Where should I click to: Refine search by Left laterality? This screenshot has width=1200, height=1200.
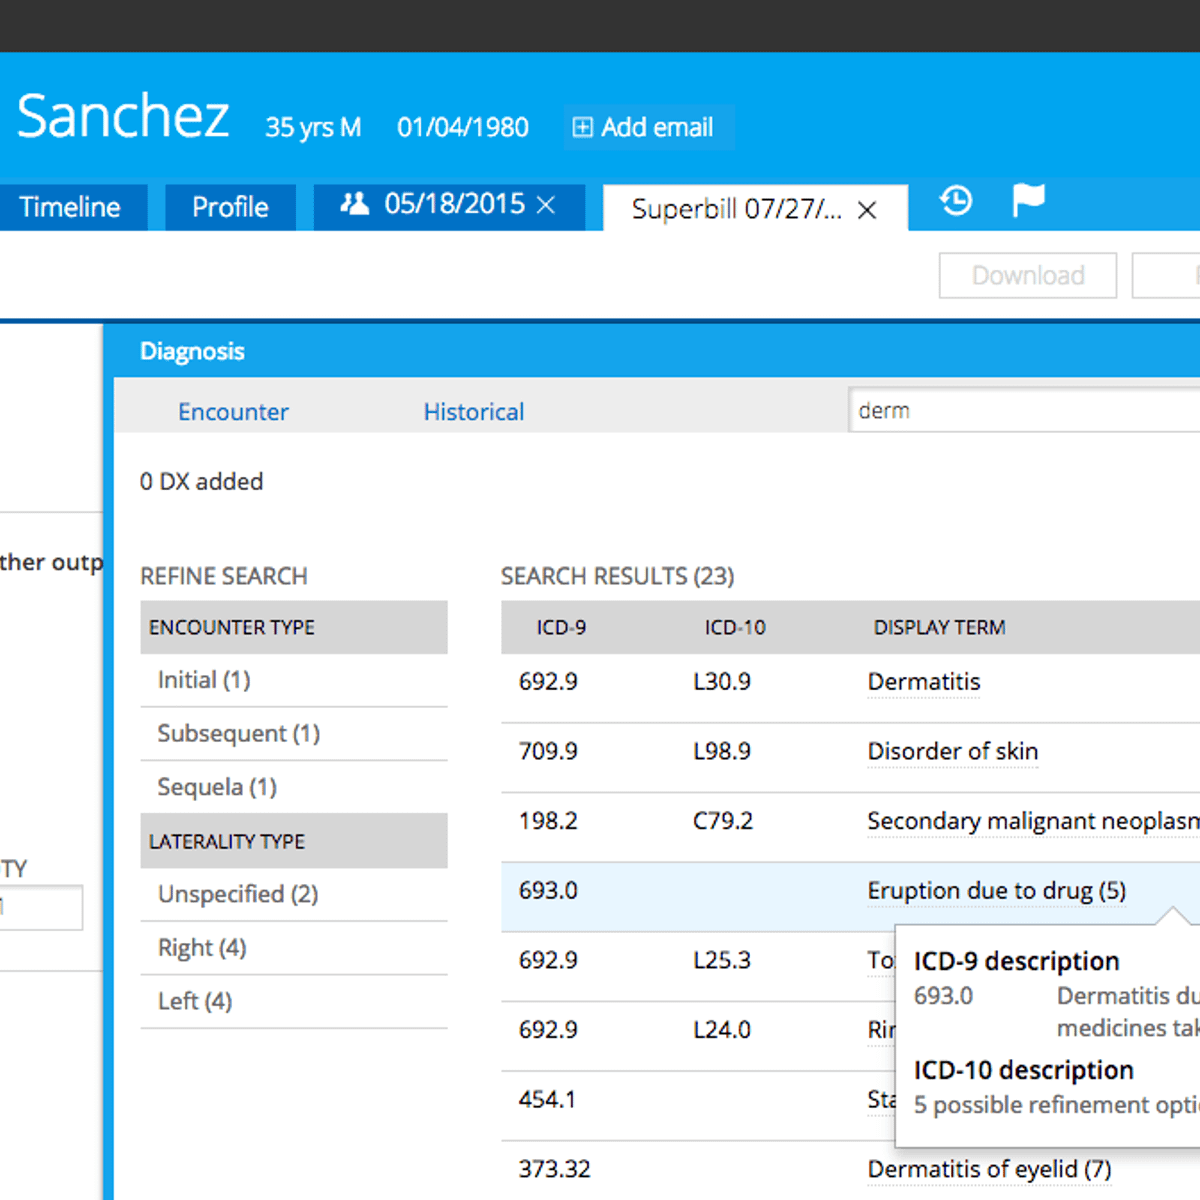pos(195,1001)
